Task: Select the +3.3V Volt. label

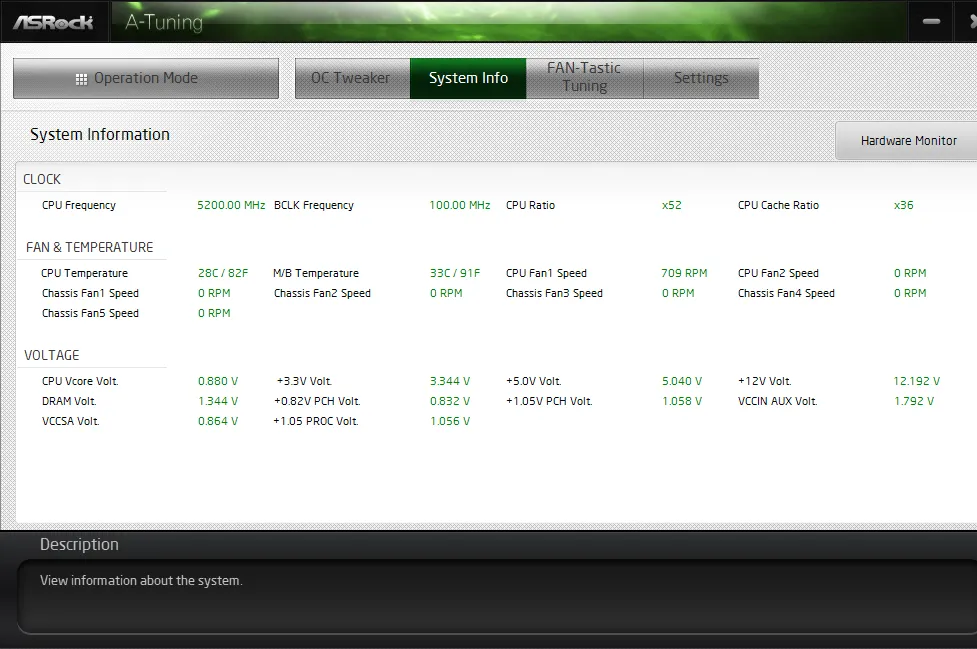Action: tap(304, 381)
